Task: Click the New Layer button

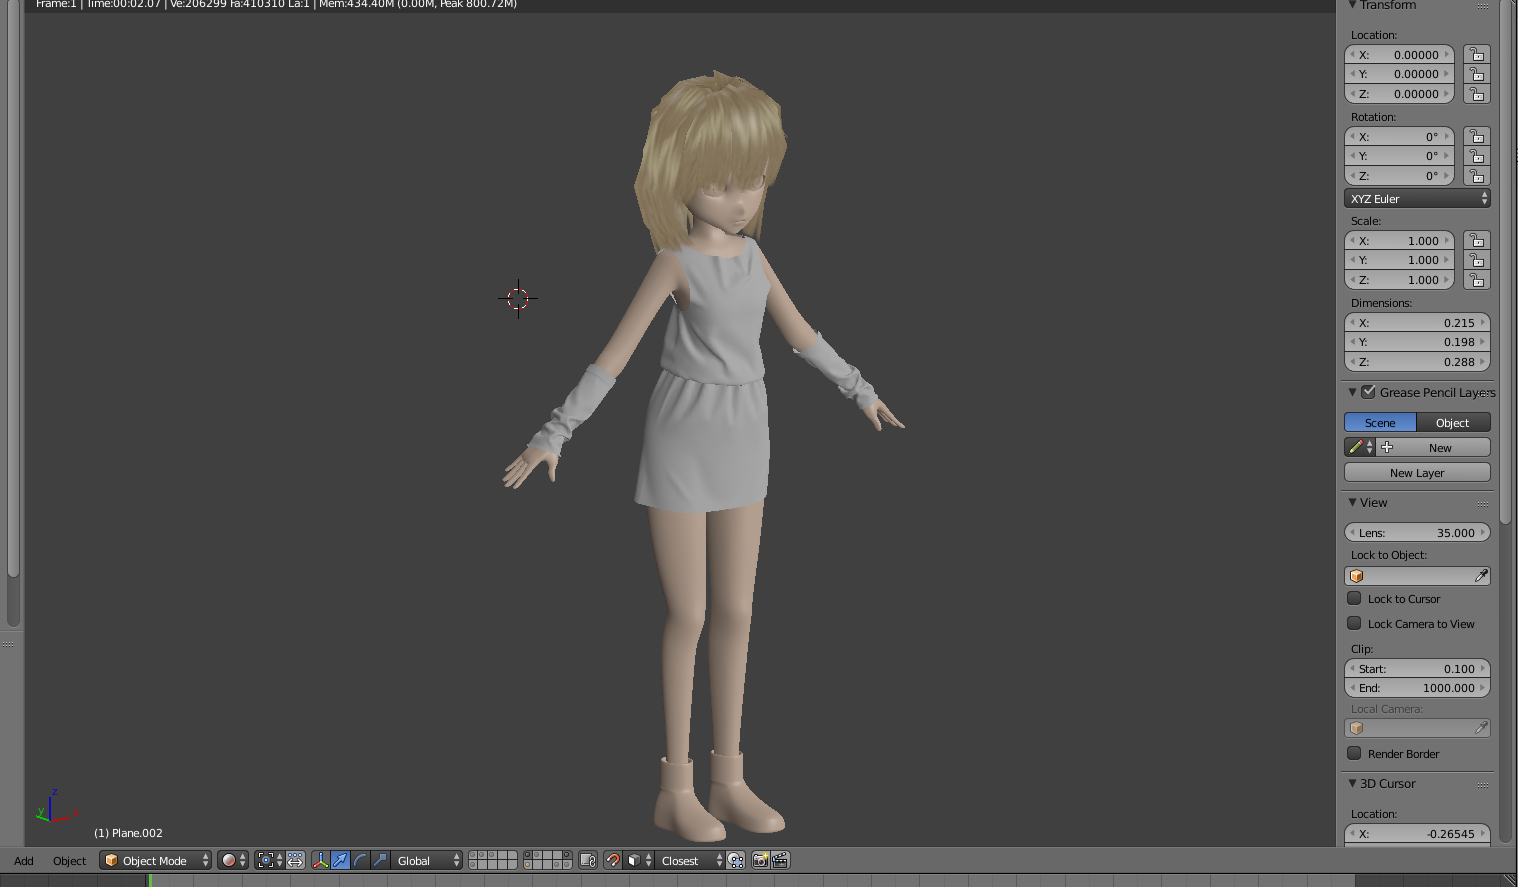Action: click(1417, 473)
